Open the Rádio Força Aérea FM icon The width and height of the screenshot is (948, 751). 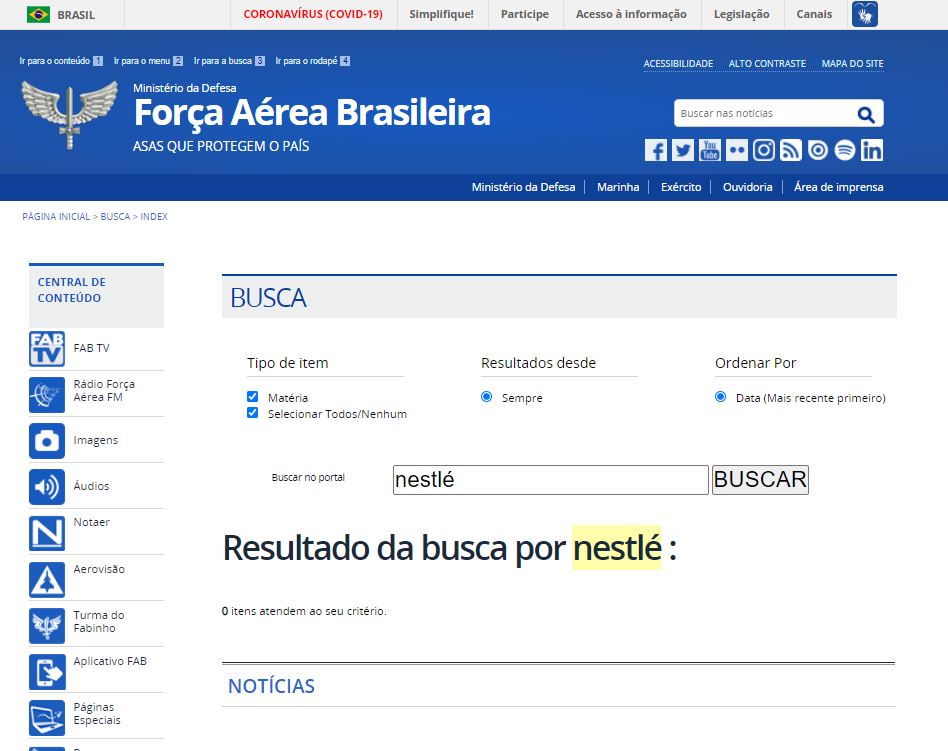47,395
